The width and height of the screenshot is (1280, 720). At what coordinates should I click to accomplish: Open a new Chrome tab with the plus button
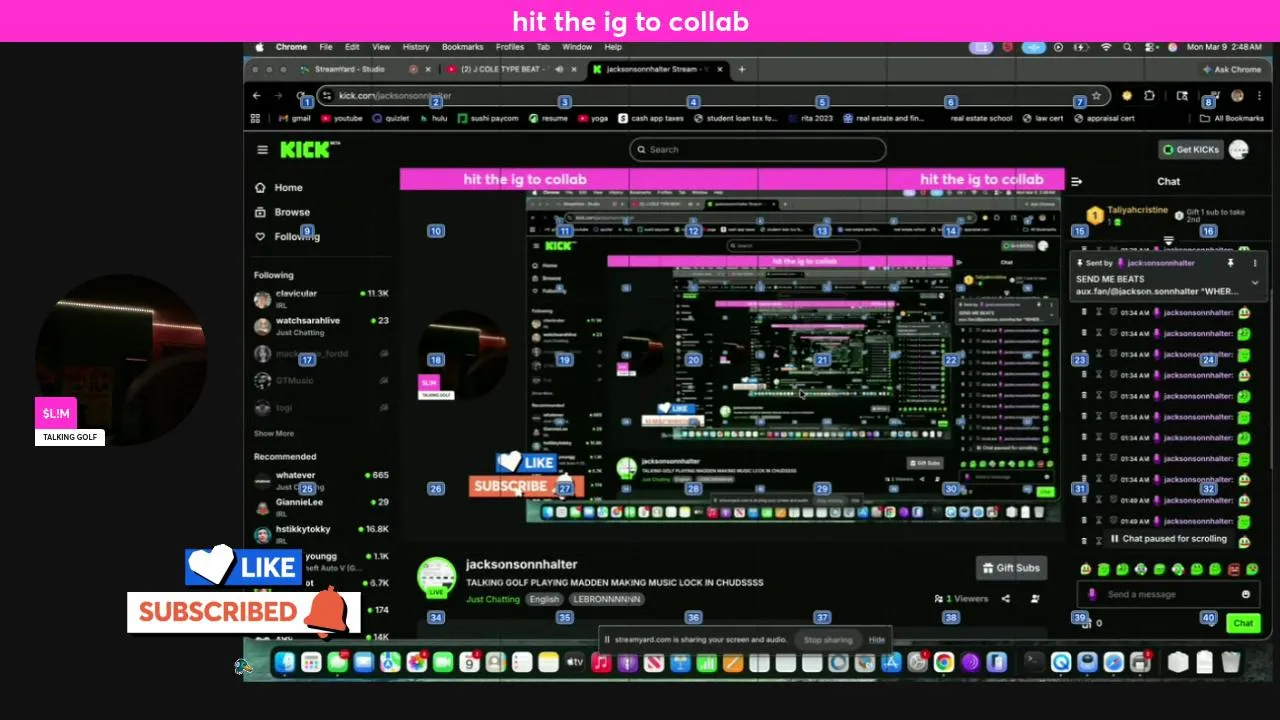[742, 69]
